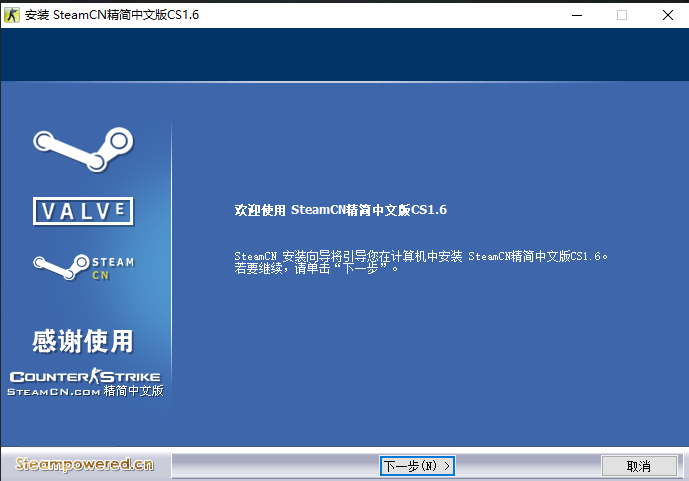Viewport: 689px width, 481px height.
Task: Click the Counter-Strike SteamCN.com logo
Action: click(85, 383)
